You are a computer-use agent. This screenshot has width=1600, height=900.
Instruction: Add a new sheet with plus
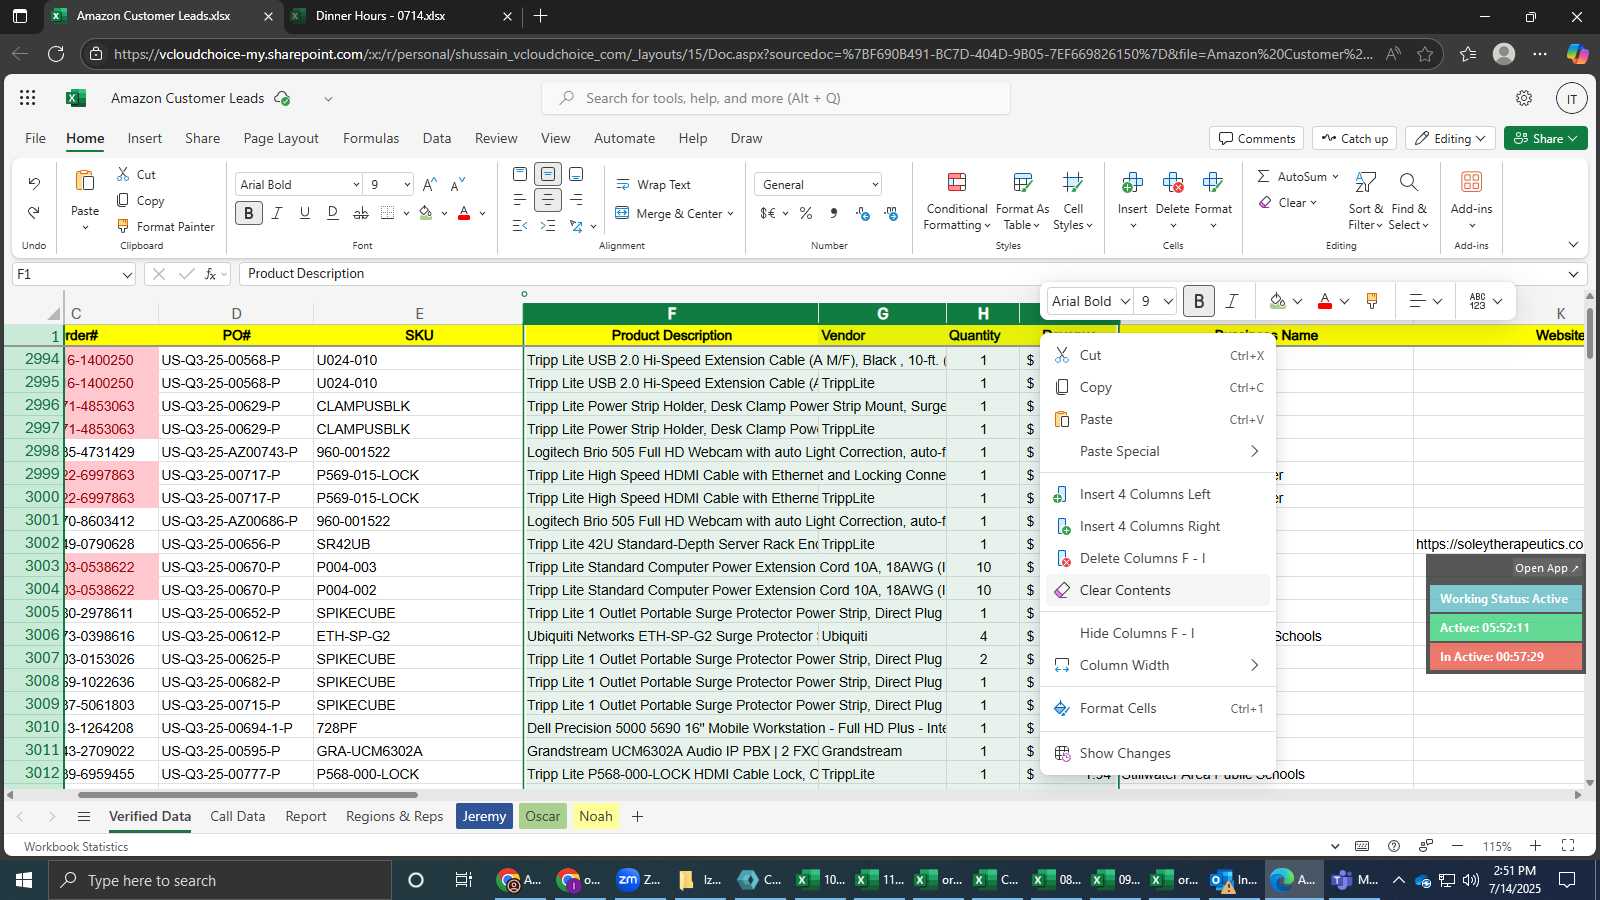(637, 816)
